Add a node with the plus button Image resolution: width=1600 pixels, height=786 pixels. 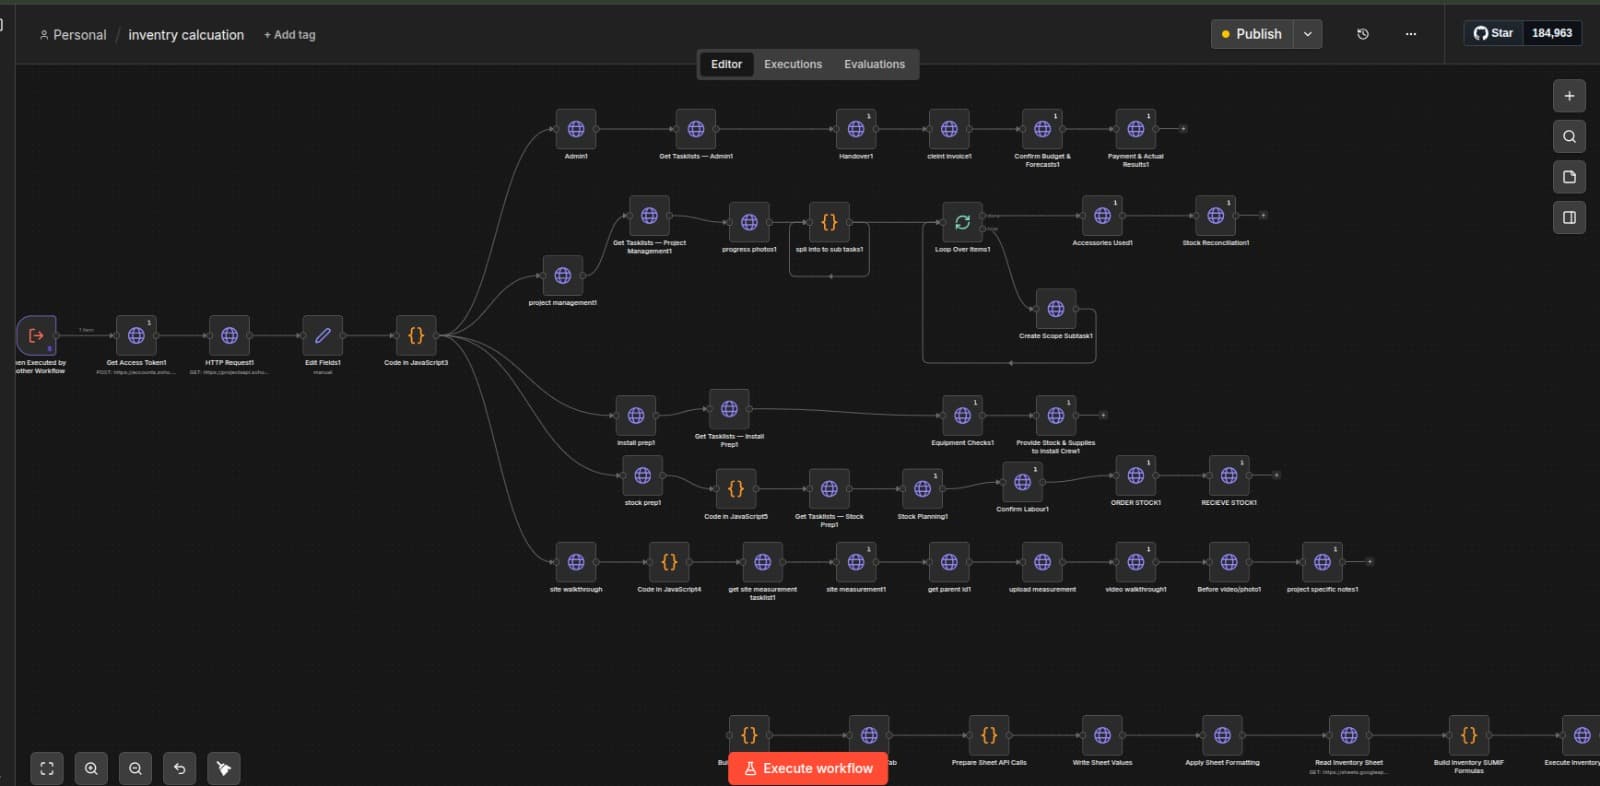pyautogui.click(x=1569, y=96)
